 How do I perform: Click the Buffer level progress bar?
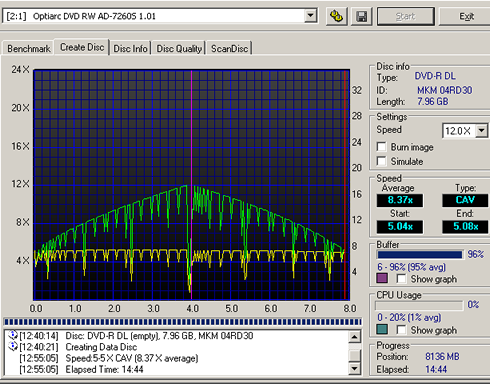click(x=420, y=255)
